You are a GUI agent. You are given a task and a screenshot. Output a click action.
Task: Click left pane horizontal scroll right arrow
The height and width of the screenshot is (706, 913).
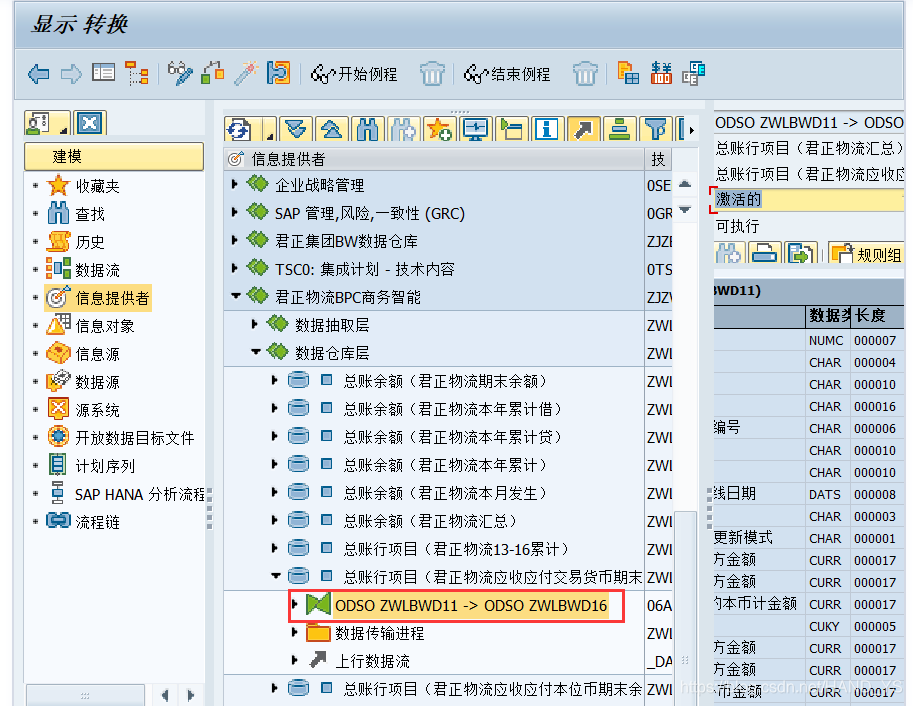pyautogui.click(x=190, y=694)
